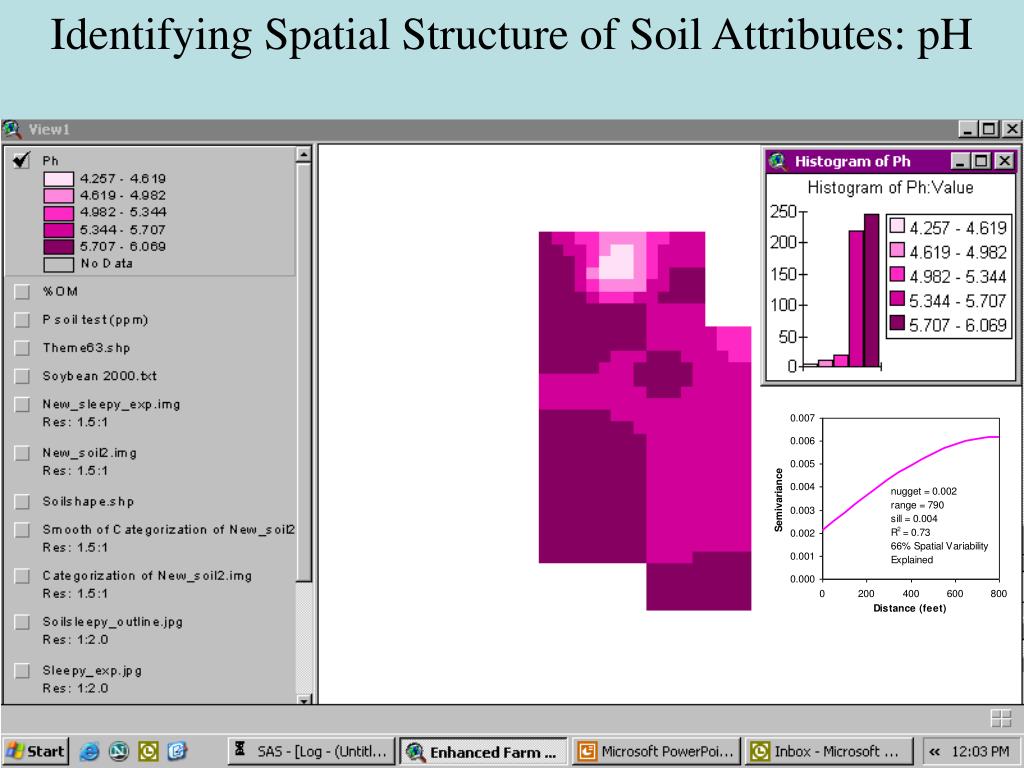The image size is (1024, 768).
Task: Click the 'nugget = 0.002' chart label
Action: pos(923,491)
